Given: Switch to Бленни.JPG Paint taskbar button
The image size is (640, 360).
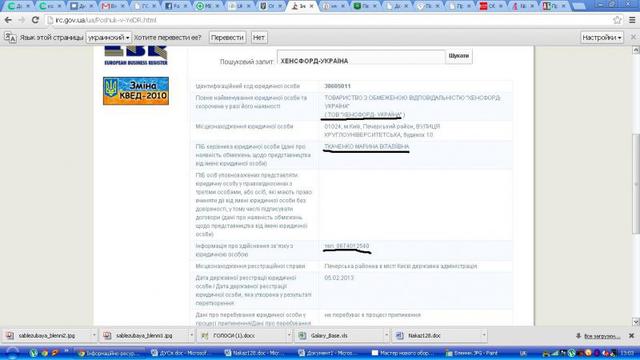Looking at the screenshot, I should pos(478,353).
